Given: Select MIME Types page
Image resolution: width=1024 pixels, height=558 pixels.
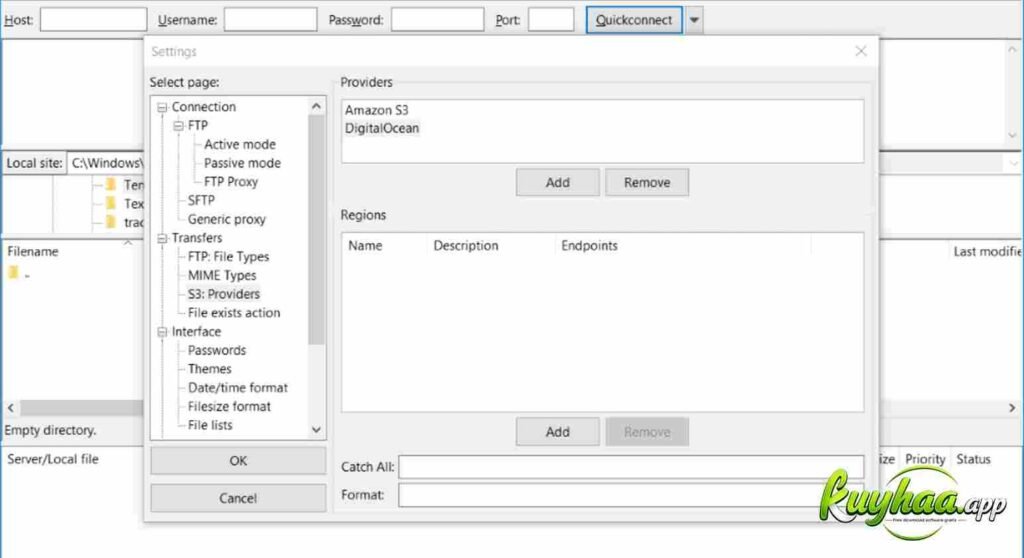Looking at the screenshot, I should [222, 276].
